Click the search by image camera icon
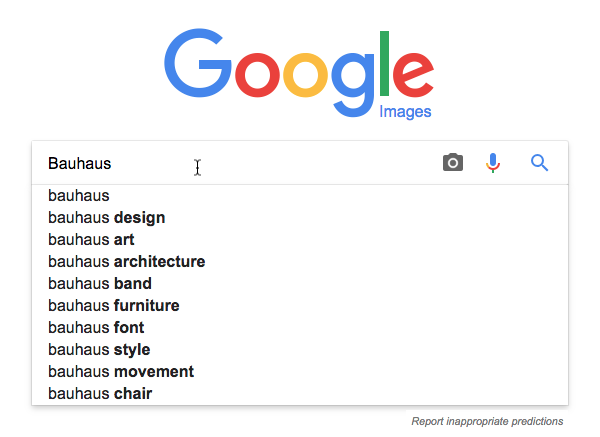The image size is (600, 437). (453, 163)
